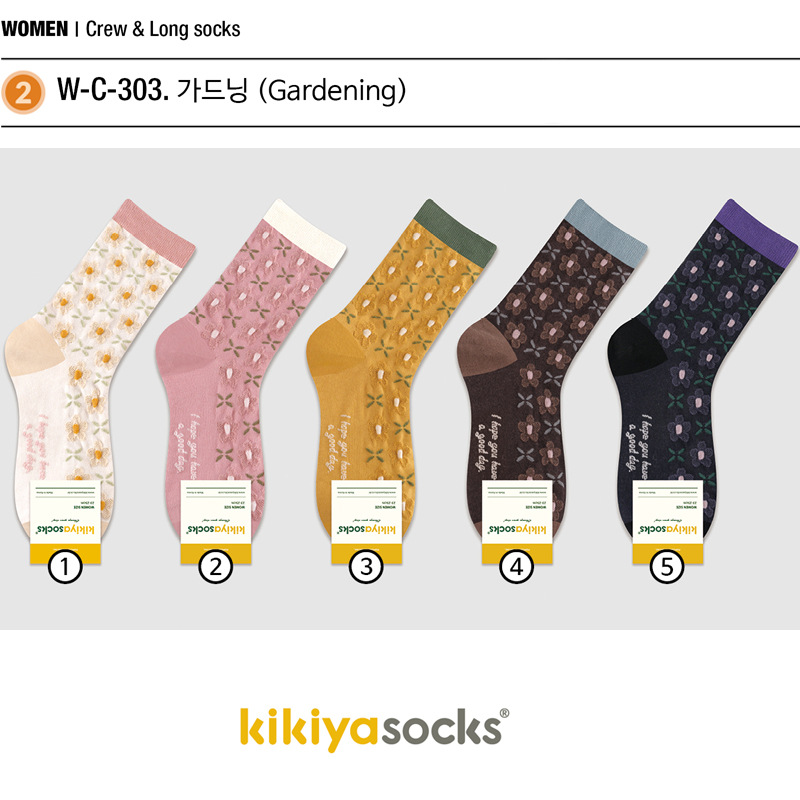Select the circled number 2 marker

tap(215, 566)
